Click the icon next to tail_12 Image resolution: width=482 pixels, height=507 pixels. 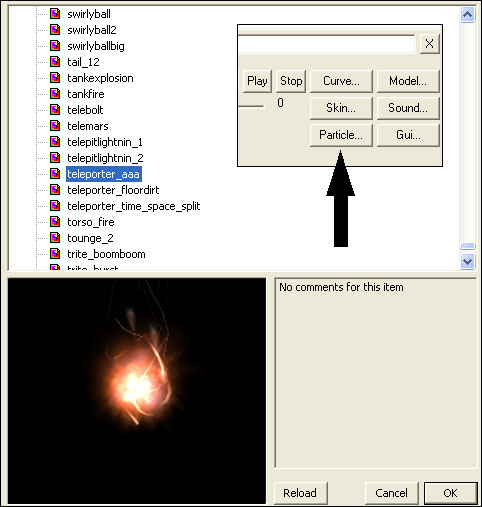[55, 62]
